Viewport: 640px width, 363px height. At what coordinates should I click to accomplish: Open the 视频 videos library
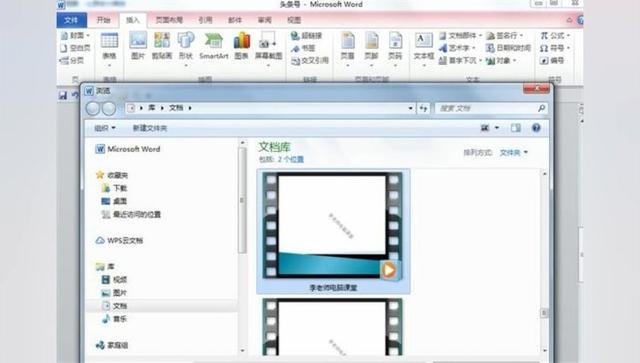[114, 280]
